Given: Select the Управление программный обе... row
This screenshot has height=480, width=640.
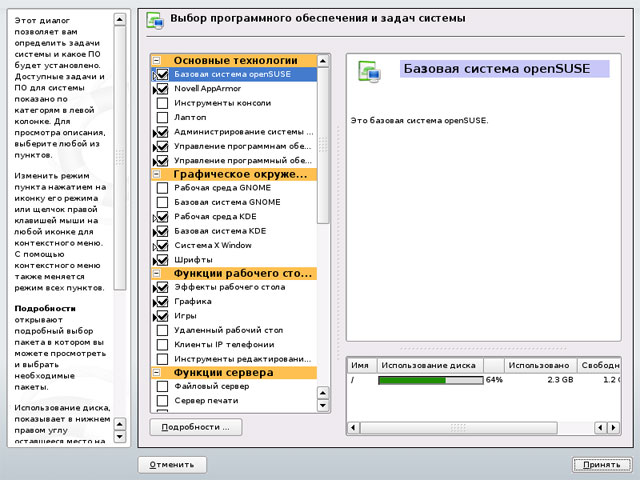Looking at the screenshot, I should [234, 160].
